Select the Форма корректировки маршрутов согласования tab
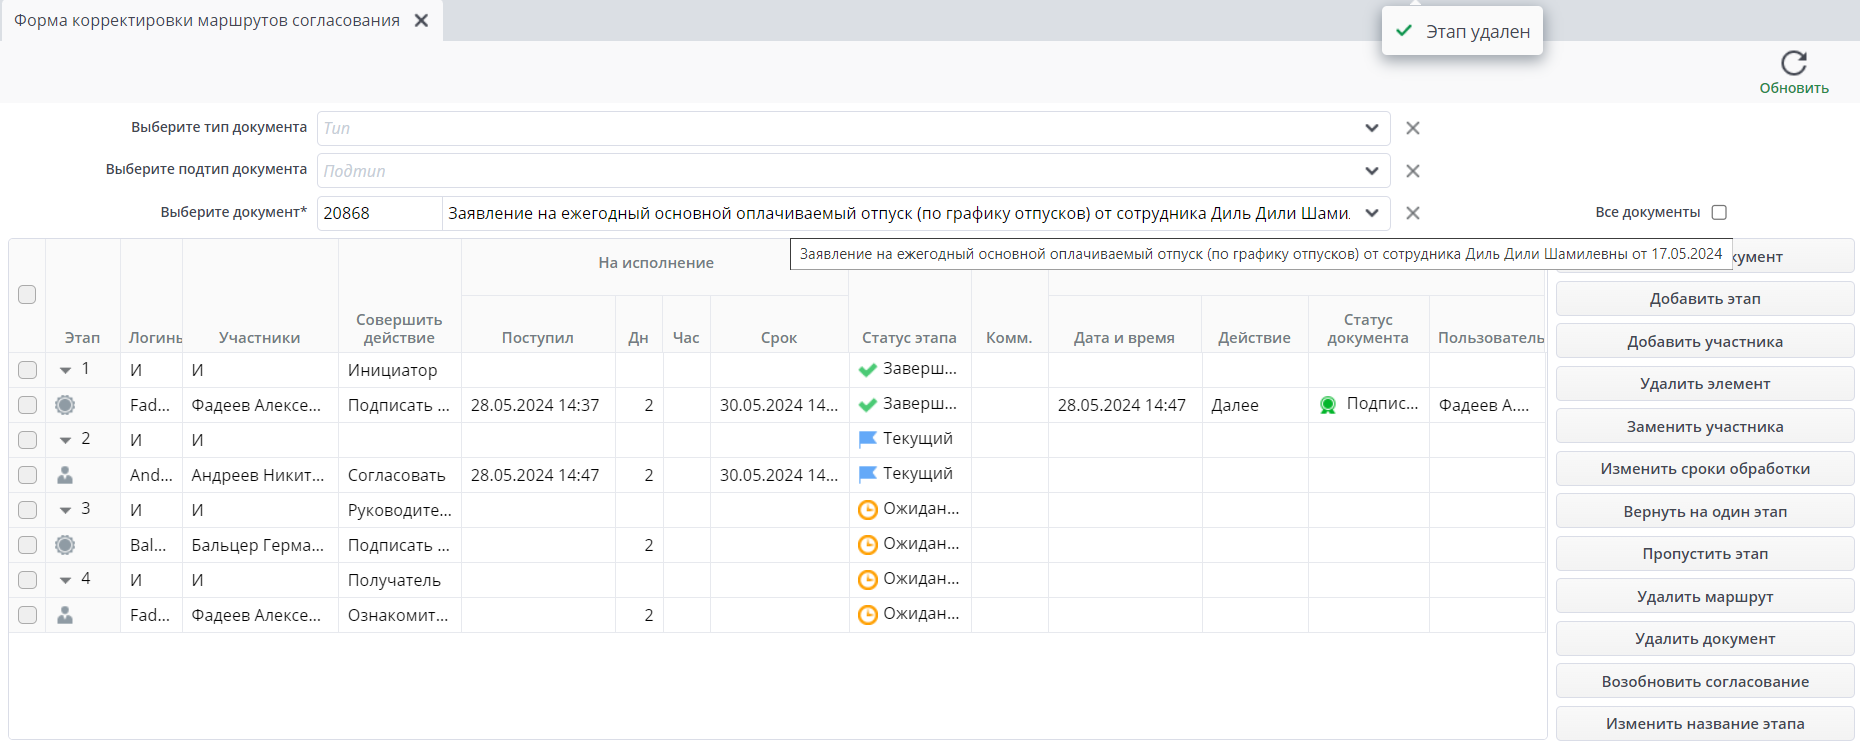The image size is (1860, 747). [207, 20]
